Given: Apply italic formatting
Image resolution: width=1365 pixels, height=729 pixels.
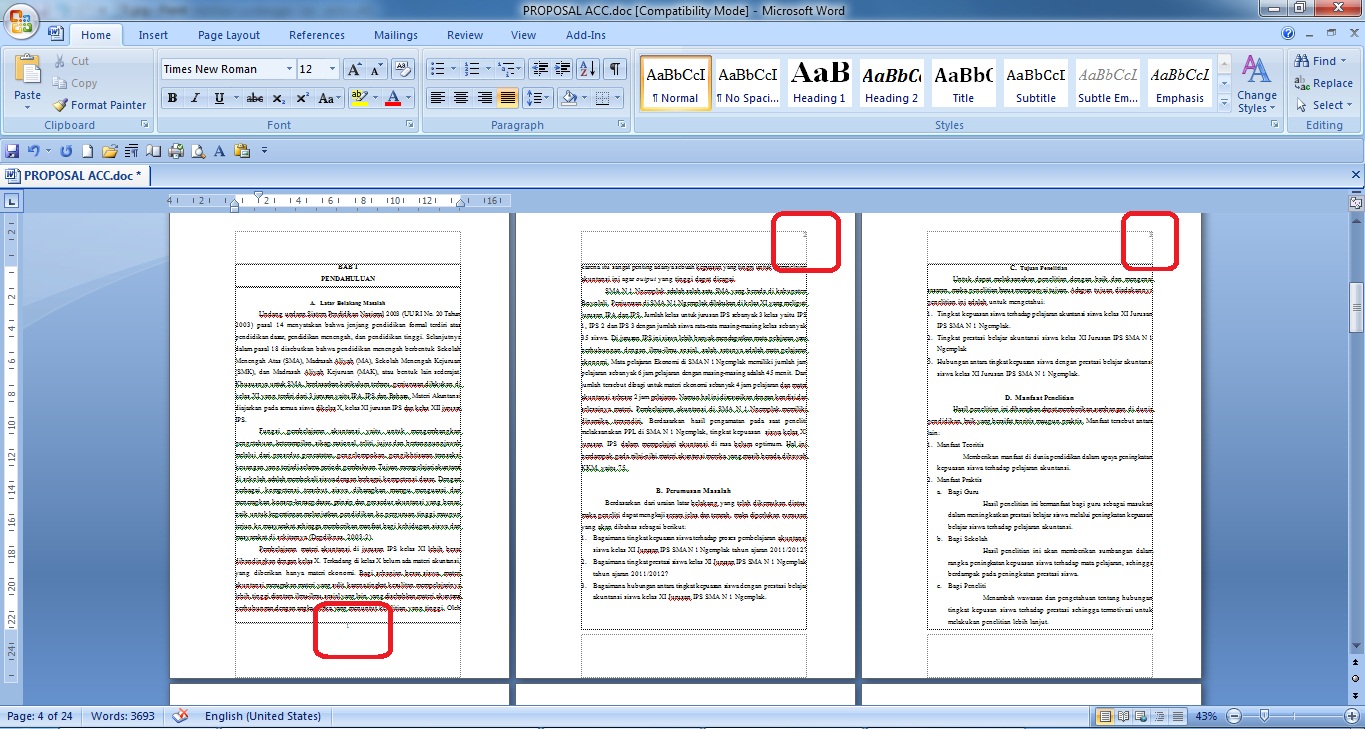Looking at the screenshot, I should tap(195, 98).
